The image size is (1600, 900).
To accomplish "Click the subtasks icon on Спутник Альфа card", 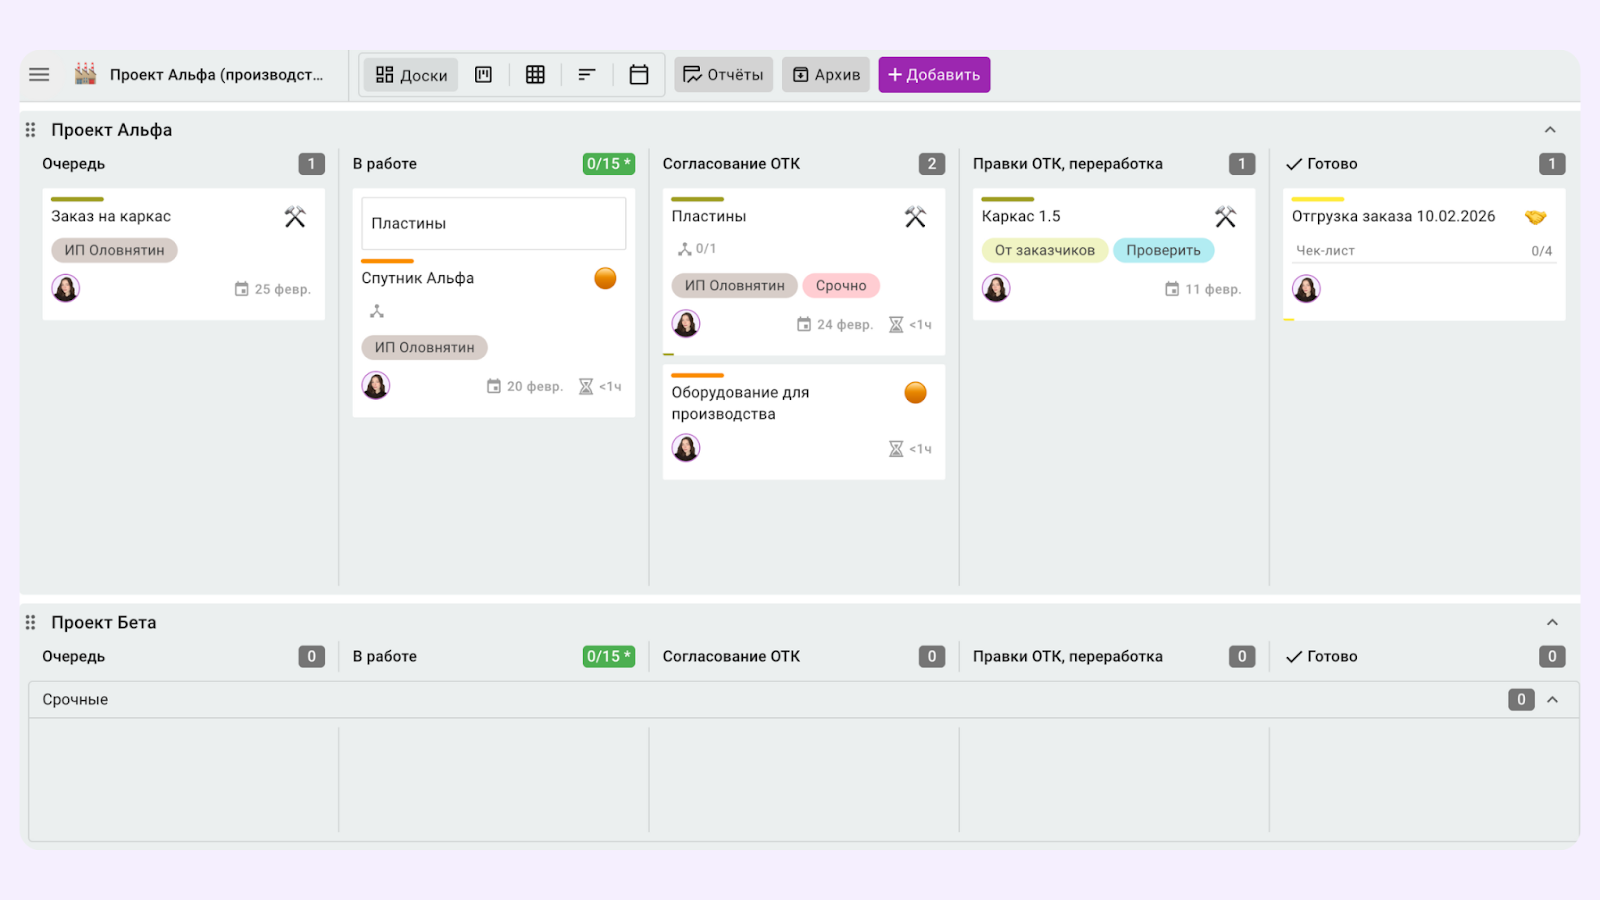I will [377, 312].
